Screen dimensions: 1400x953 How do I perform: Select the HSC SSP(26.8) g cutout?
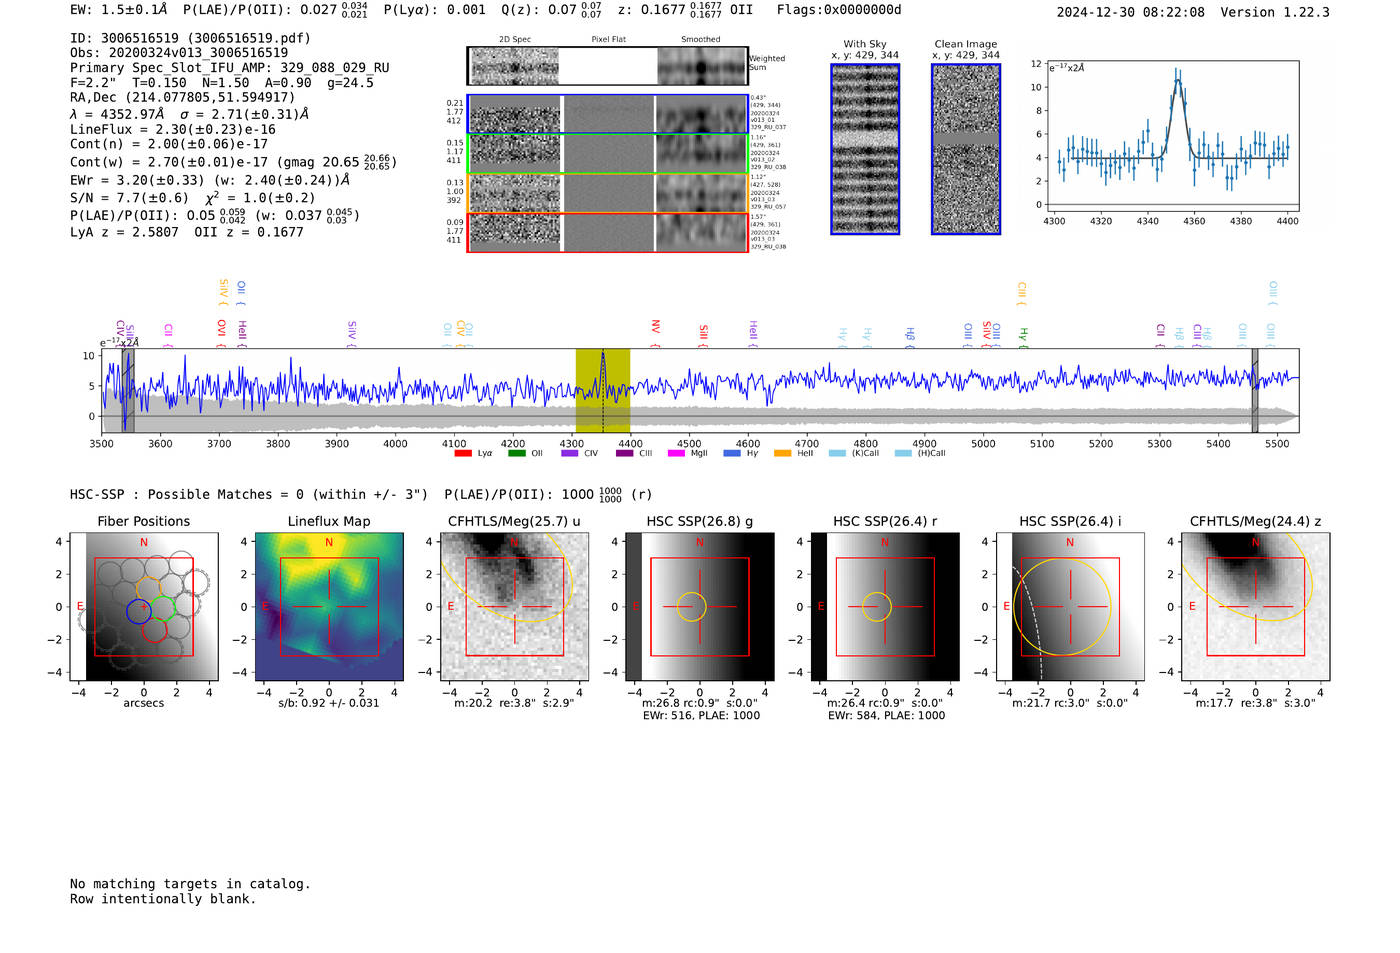pyautogui.click(x=700, y=606)
